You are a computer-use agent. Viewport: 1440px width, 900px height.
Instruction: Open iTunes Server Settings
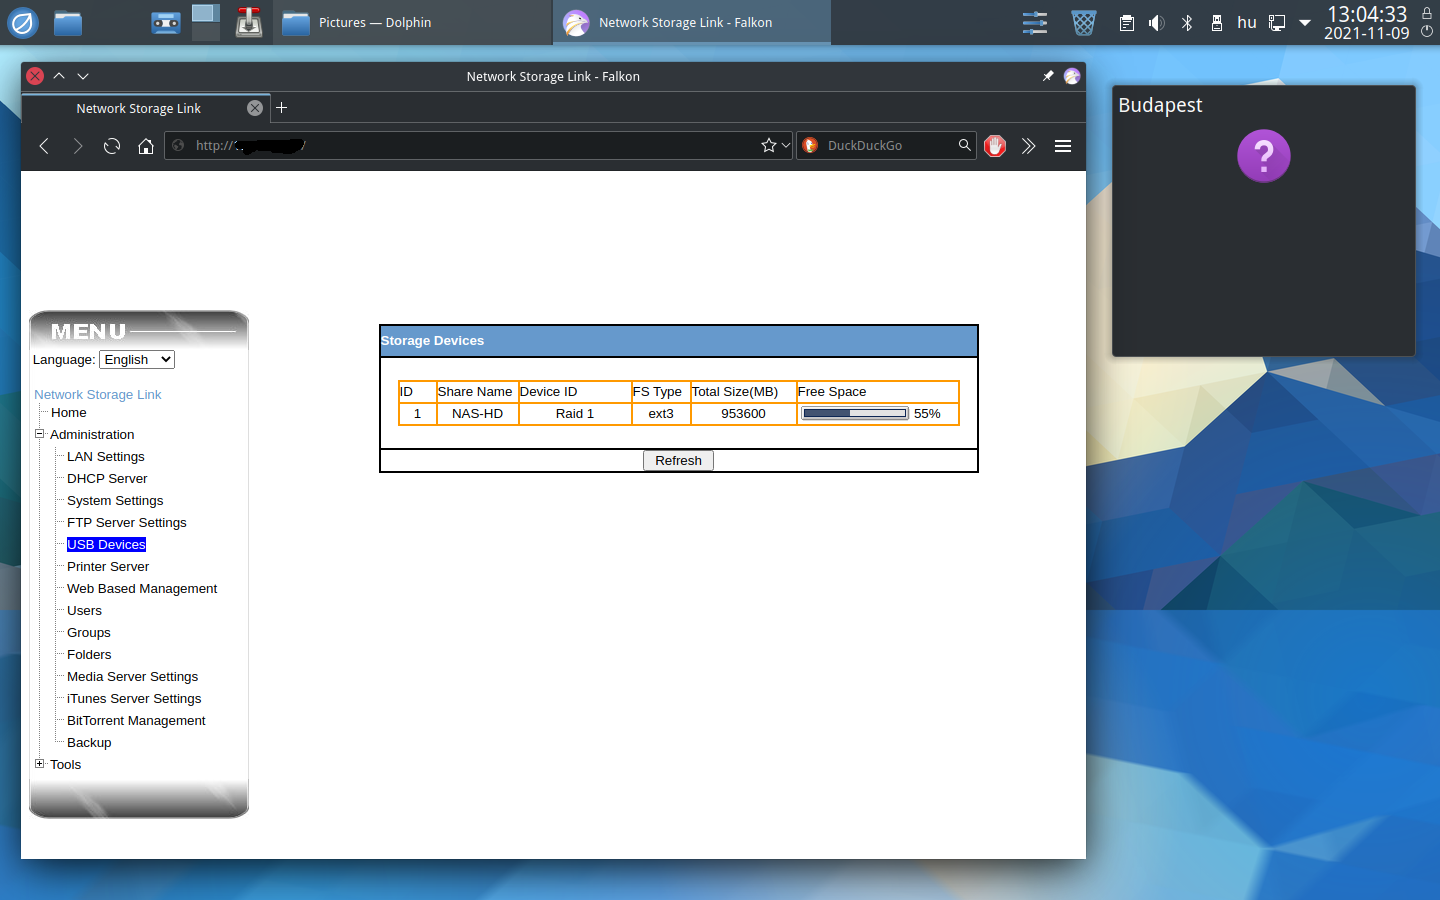point(134,699)
